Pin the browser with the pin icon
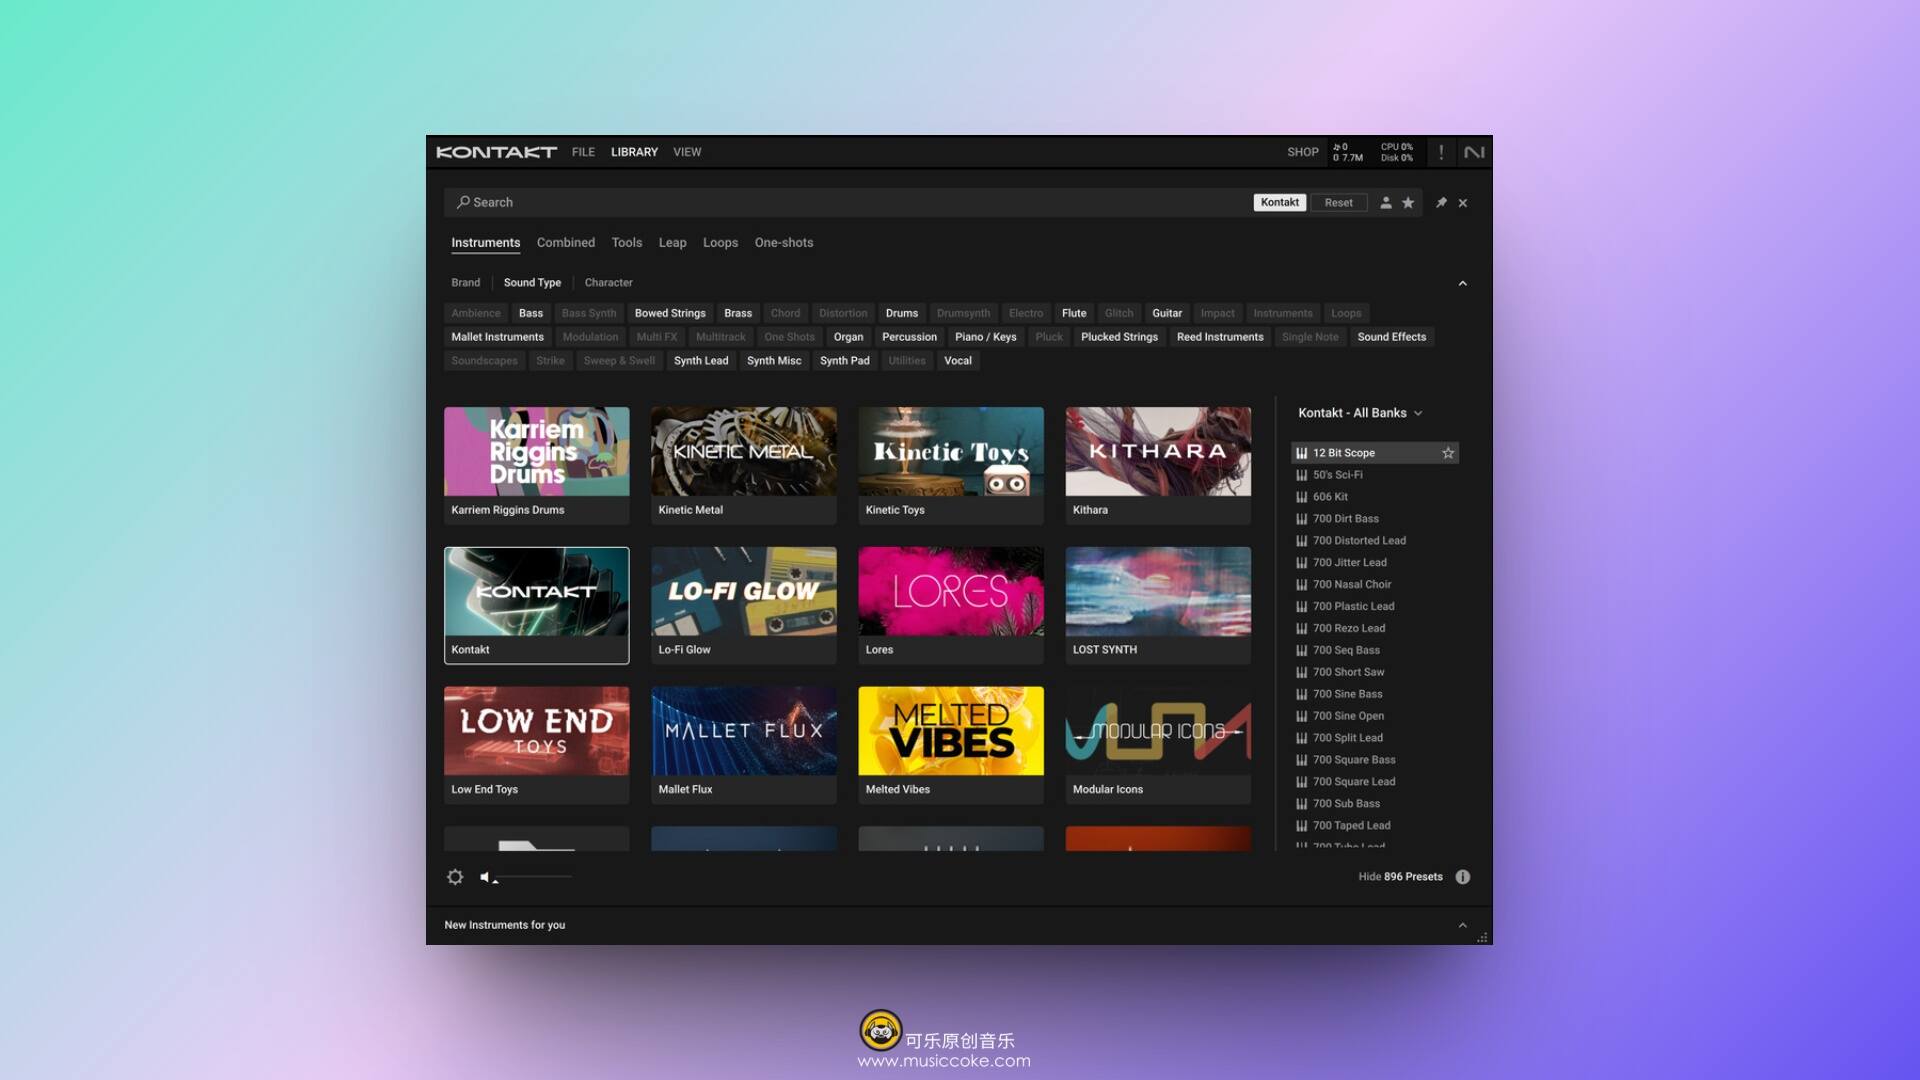Screen dimensions: 1920x1080 click(x=1441, y=203)
